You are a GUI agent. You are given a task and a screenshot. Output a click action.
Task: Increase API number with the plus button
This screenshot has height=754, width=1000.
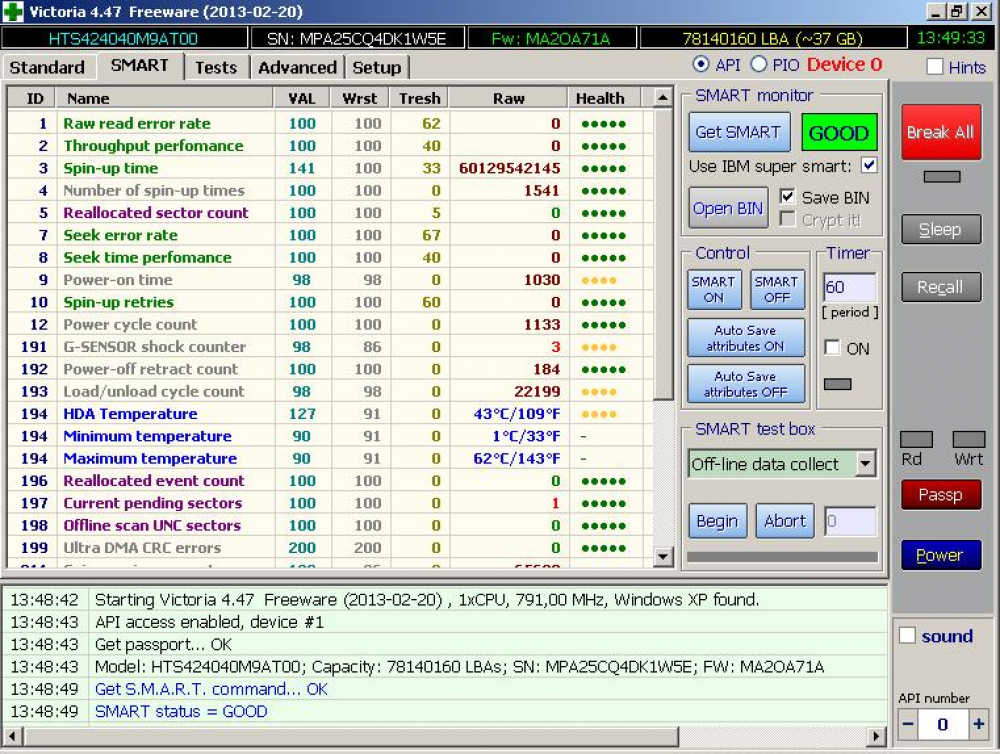(x=978, y=724)
